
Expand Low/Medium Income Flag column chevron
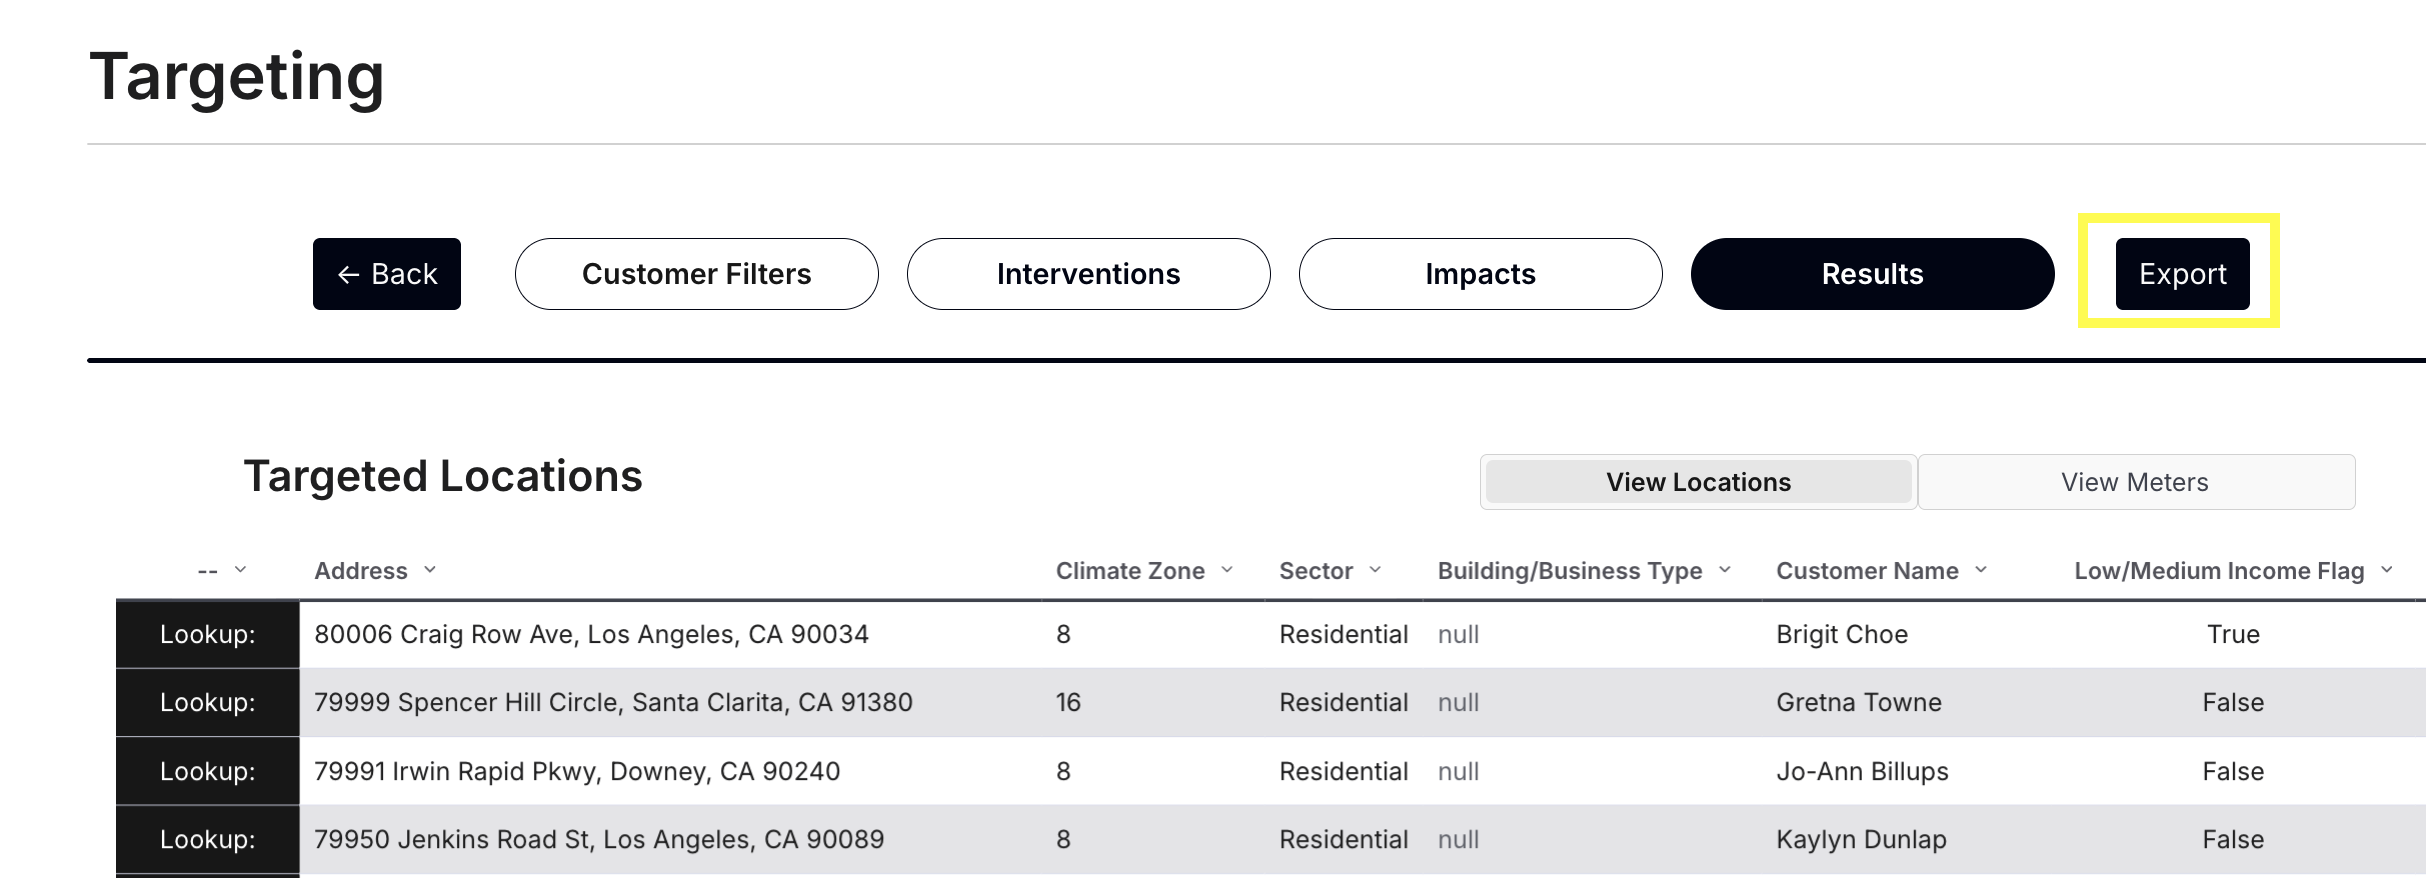(2387, 570)
